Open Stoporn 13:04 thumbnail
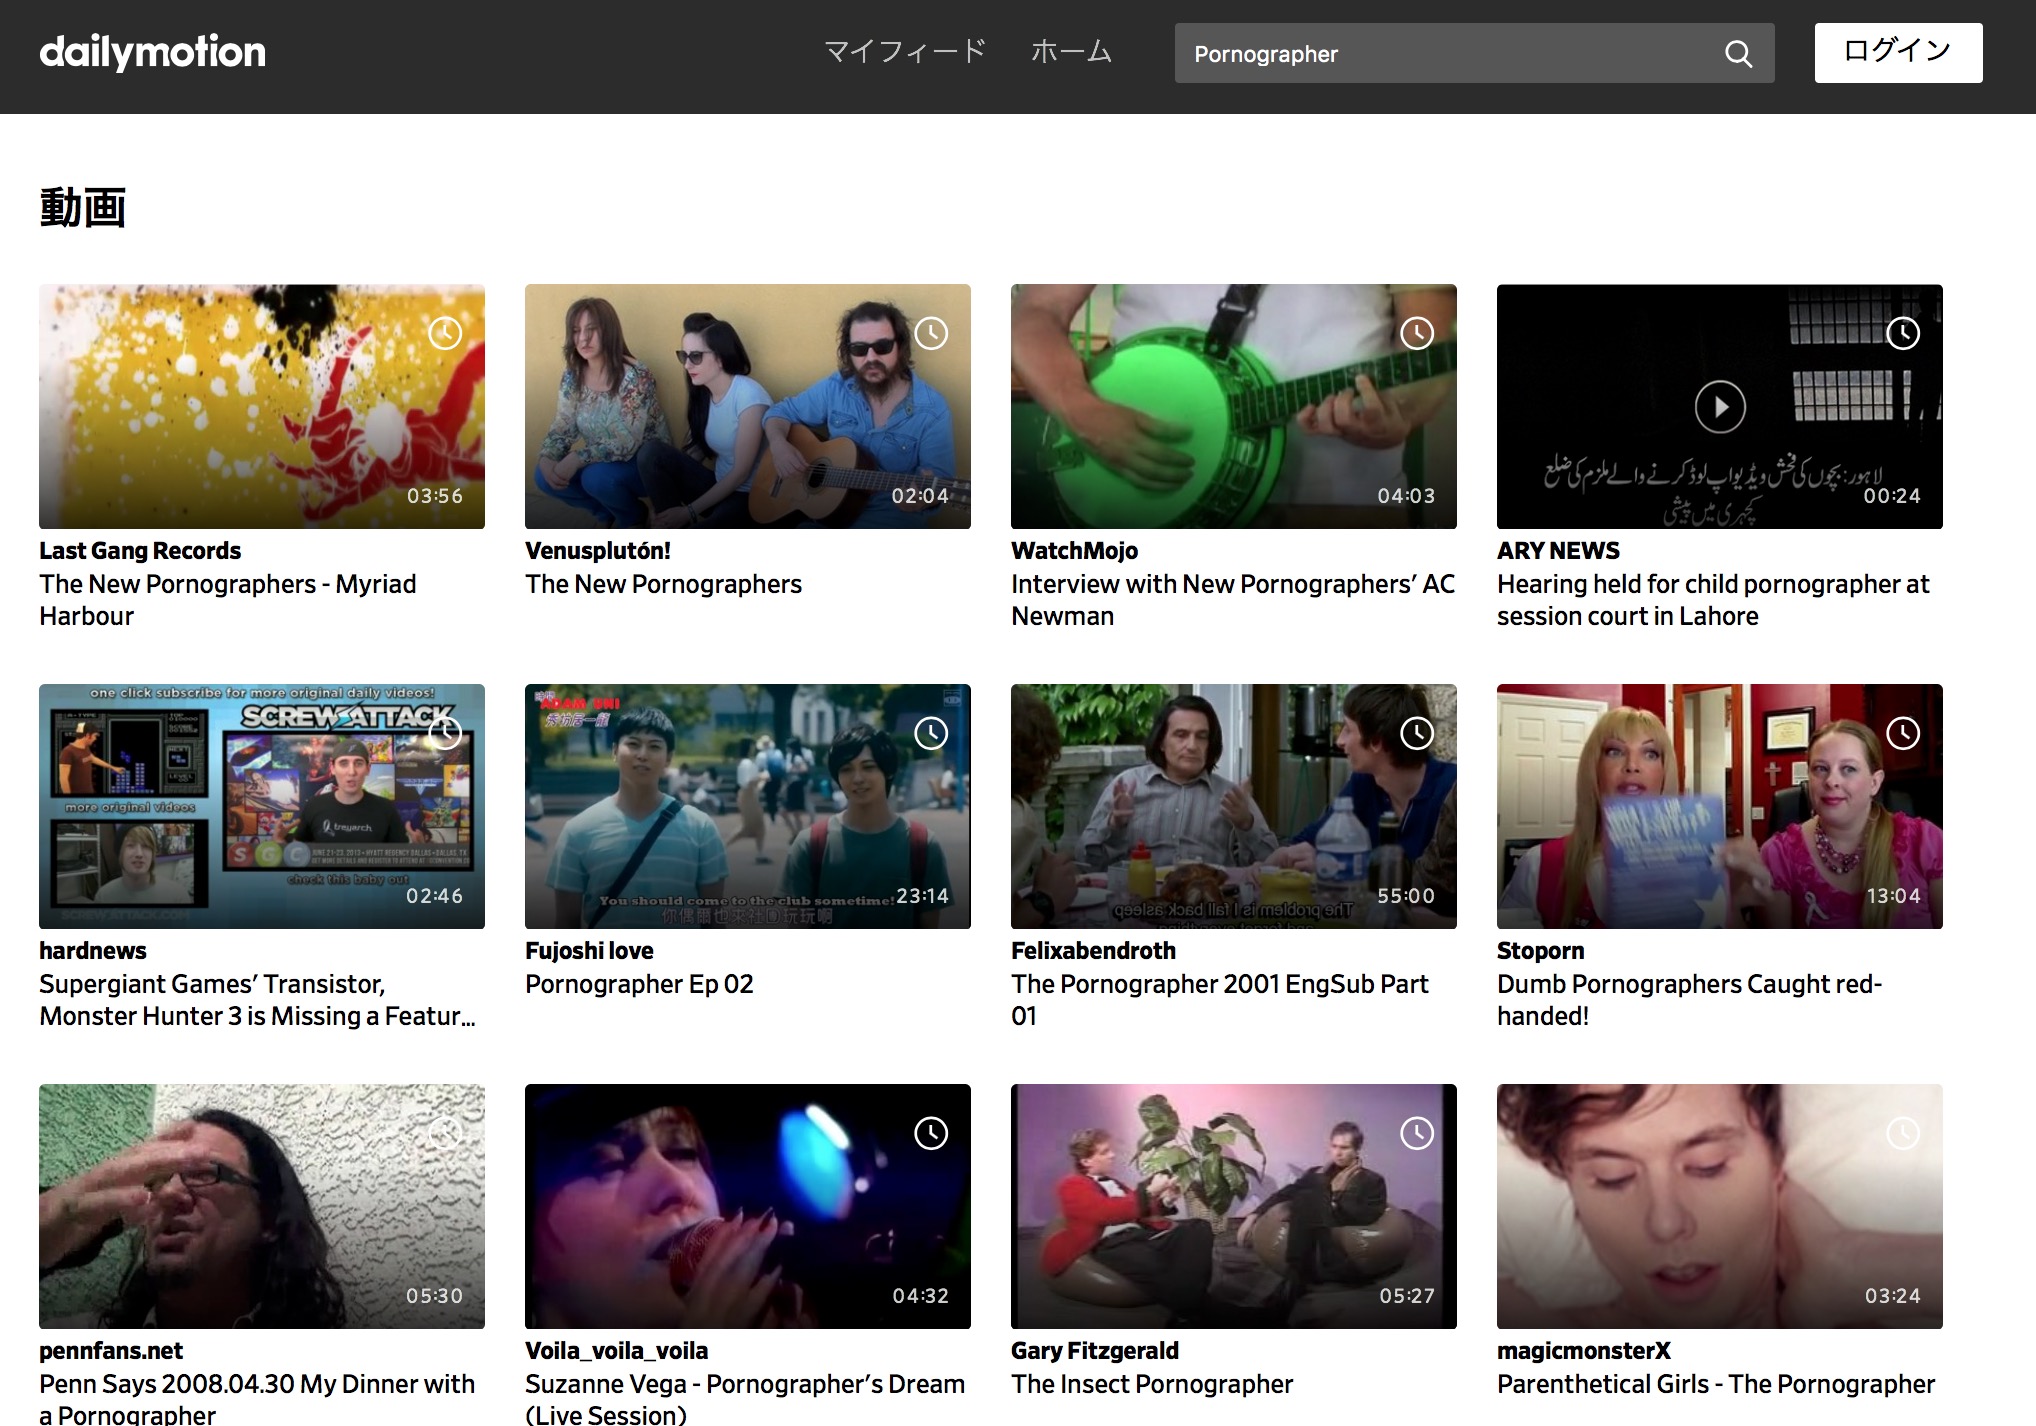Screen dimensions: 2036x1426 pyautogui.click(x=1720, y=807)
